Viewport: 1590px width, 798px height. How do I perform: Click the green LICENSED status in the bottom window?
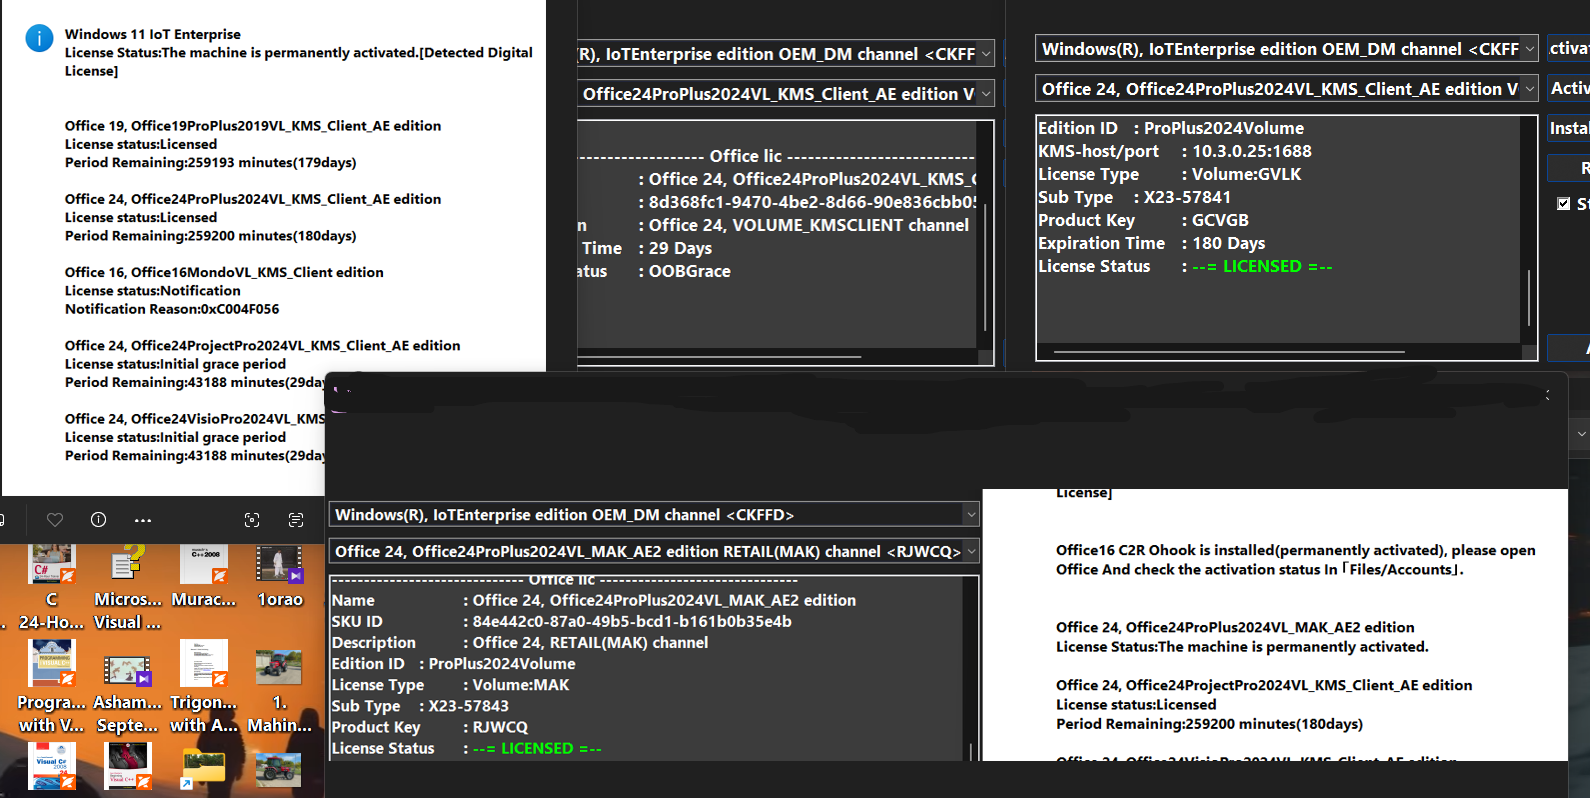pyautogui.click(x=537, y=748)
